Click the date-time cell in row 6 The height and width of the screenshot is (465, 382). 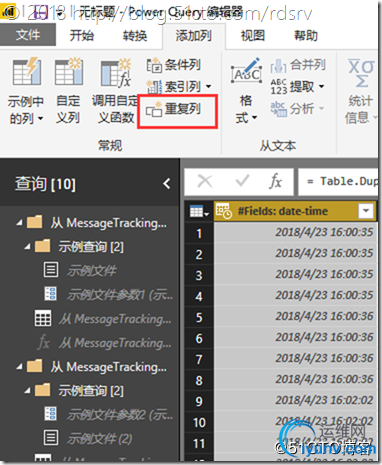296,337
